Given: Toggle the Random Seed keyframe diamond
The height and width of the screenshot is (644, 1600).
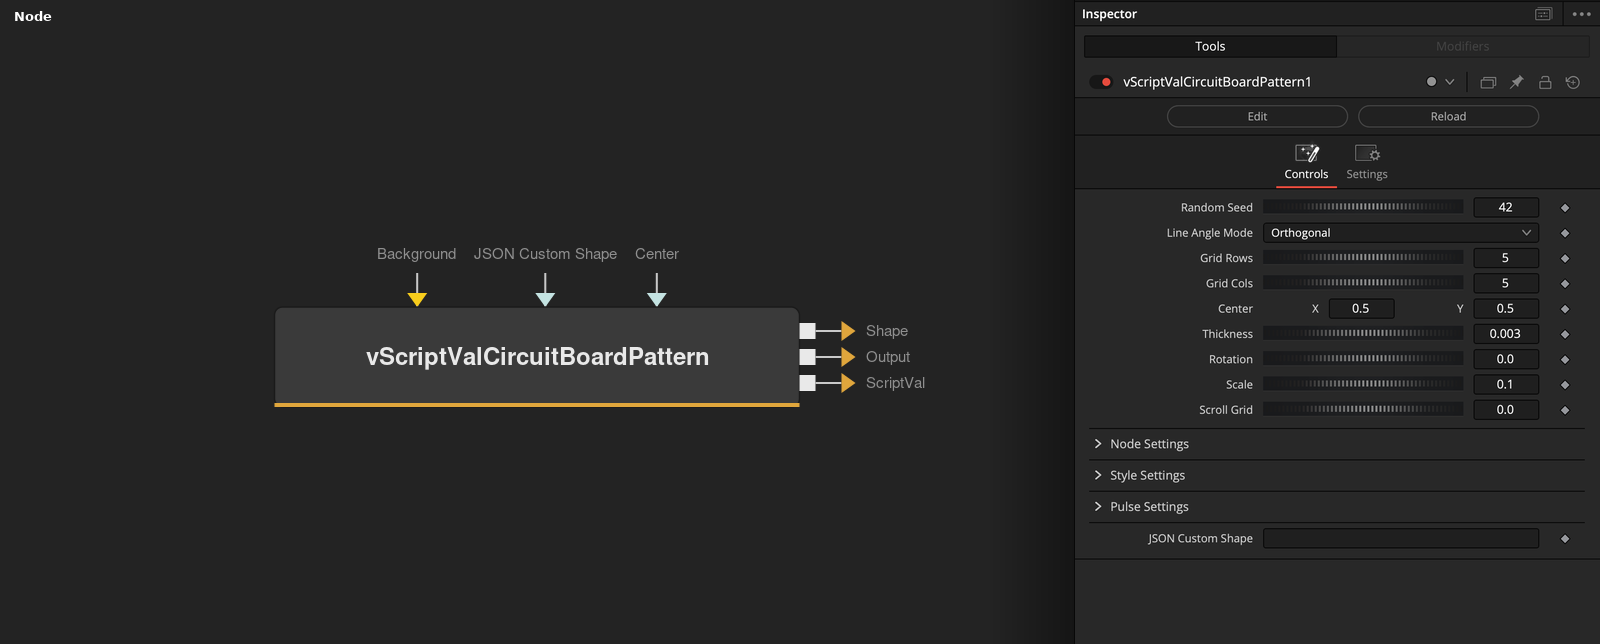Looking at the screenshot, I should [1565, 208].
